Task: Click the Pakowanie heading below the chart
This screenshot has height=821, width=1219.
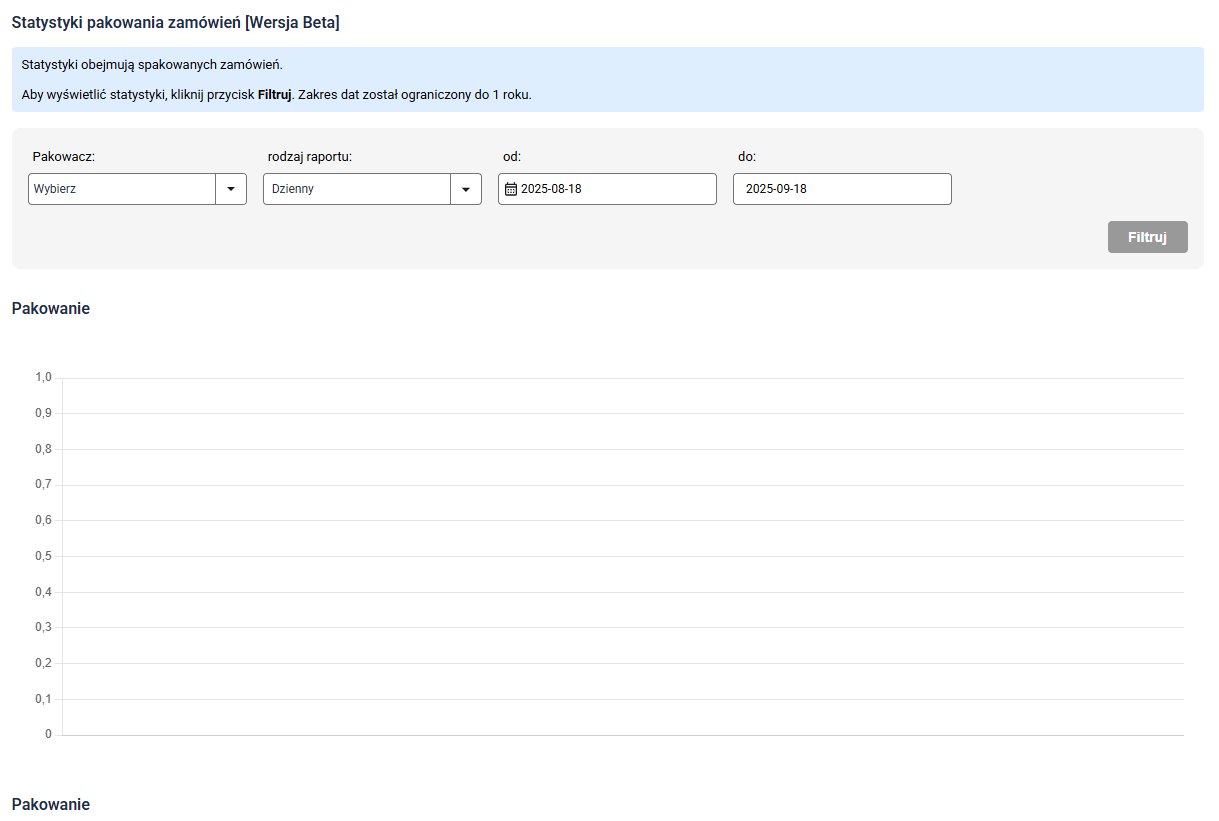Action: pos(51,804)
